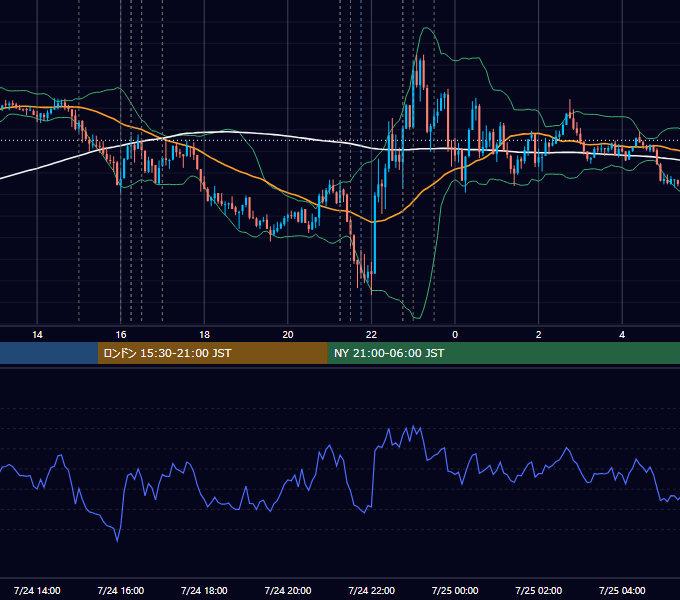Click the 7/25 00:00 time label
Screen dimensions: 680x600
click(x=455, y=590)
